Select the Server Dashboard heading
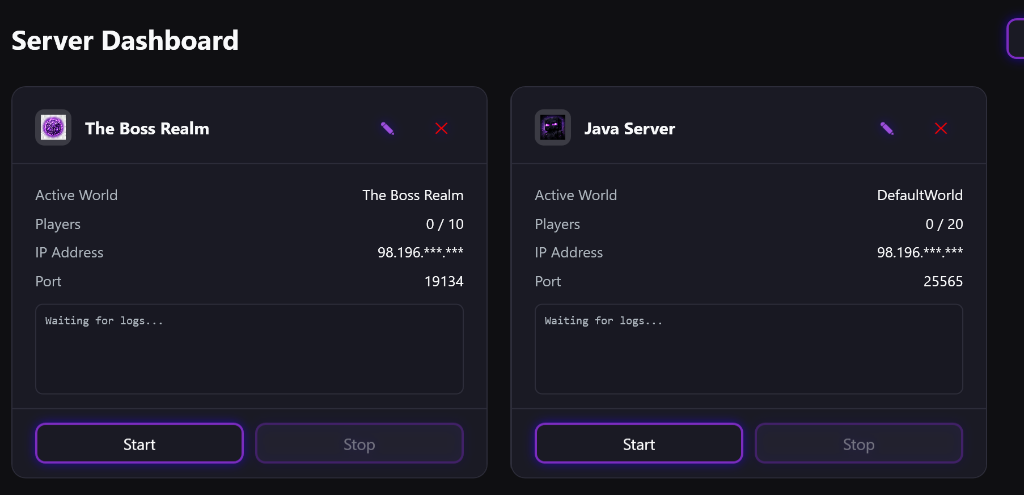Image resolution: width=1024 pixels, height=495 pixels. (x=125, y=40)
